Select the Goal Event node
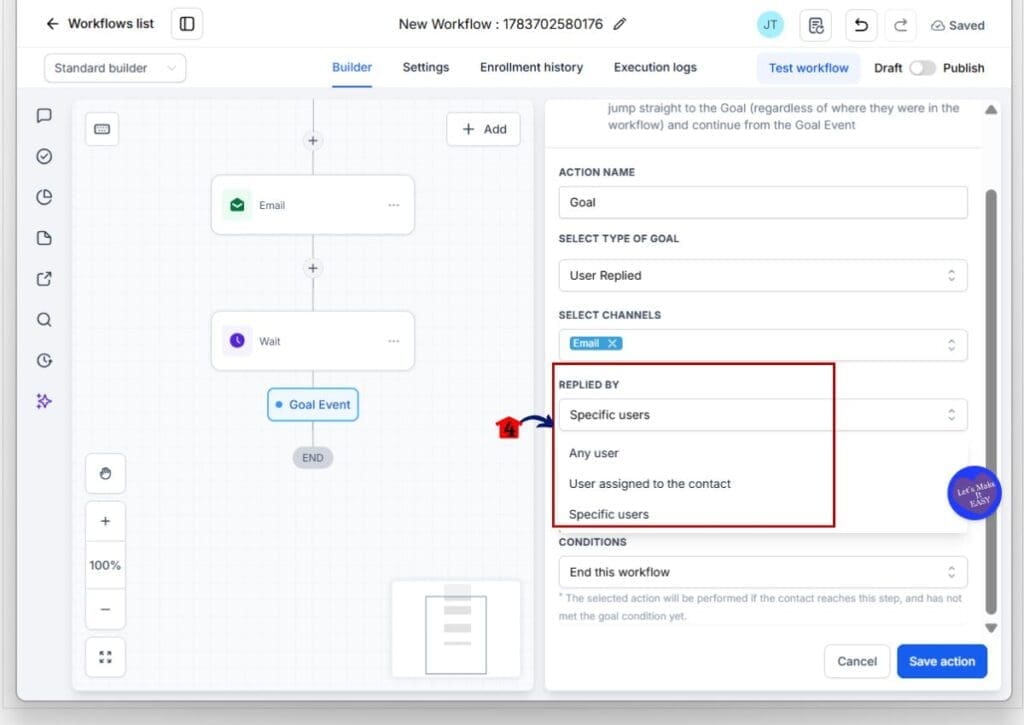Viewport: 1024px width, 725px height. pos(313,404)
